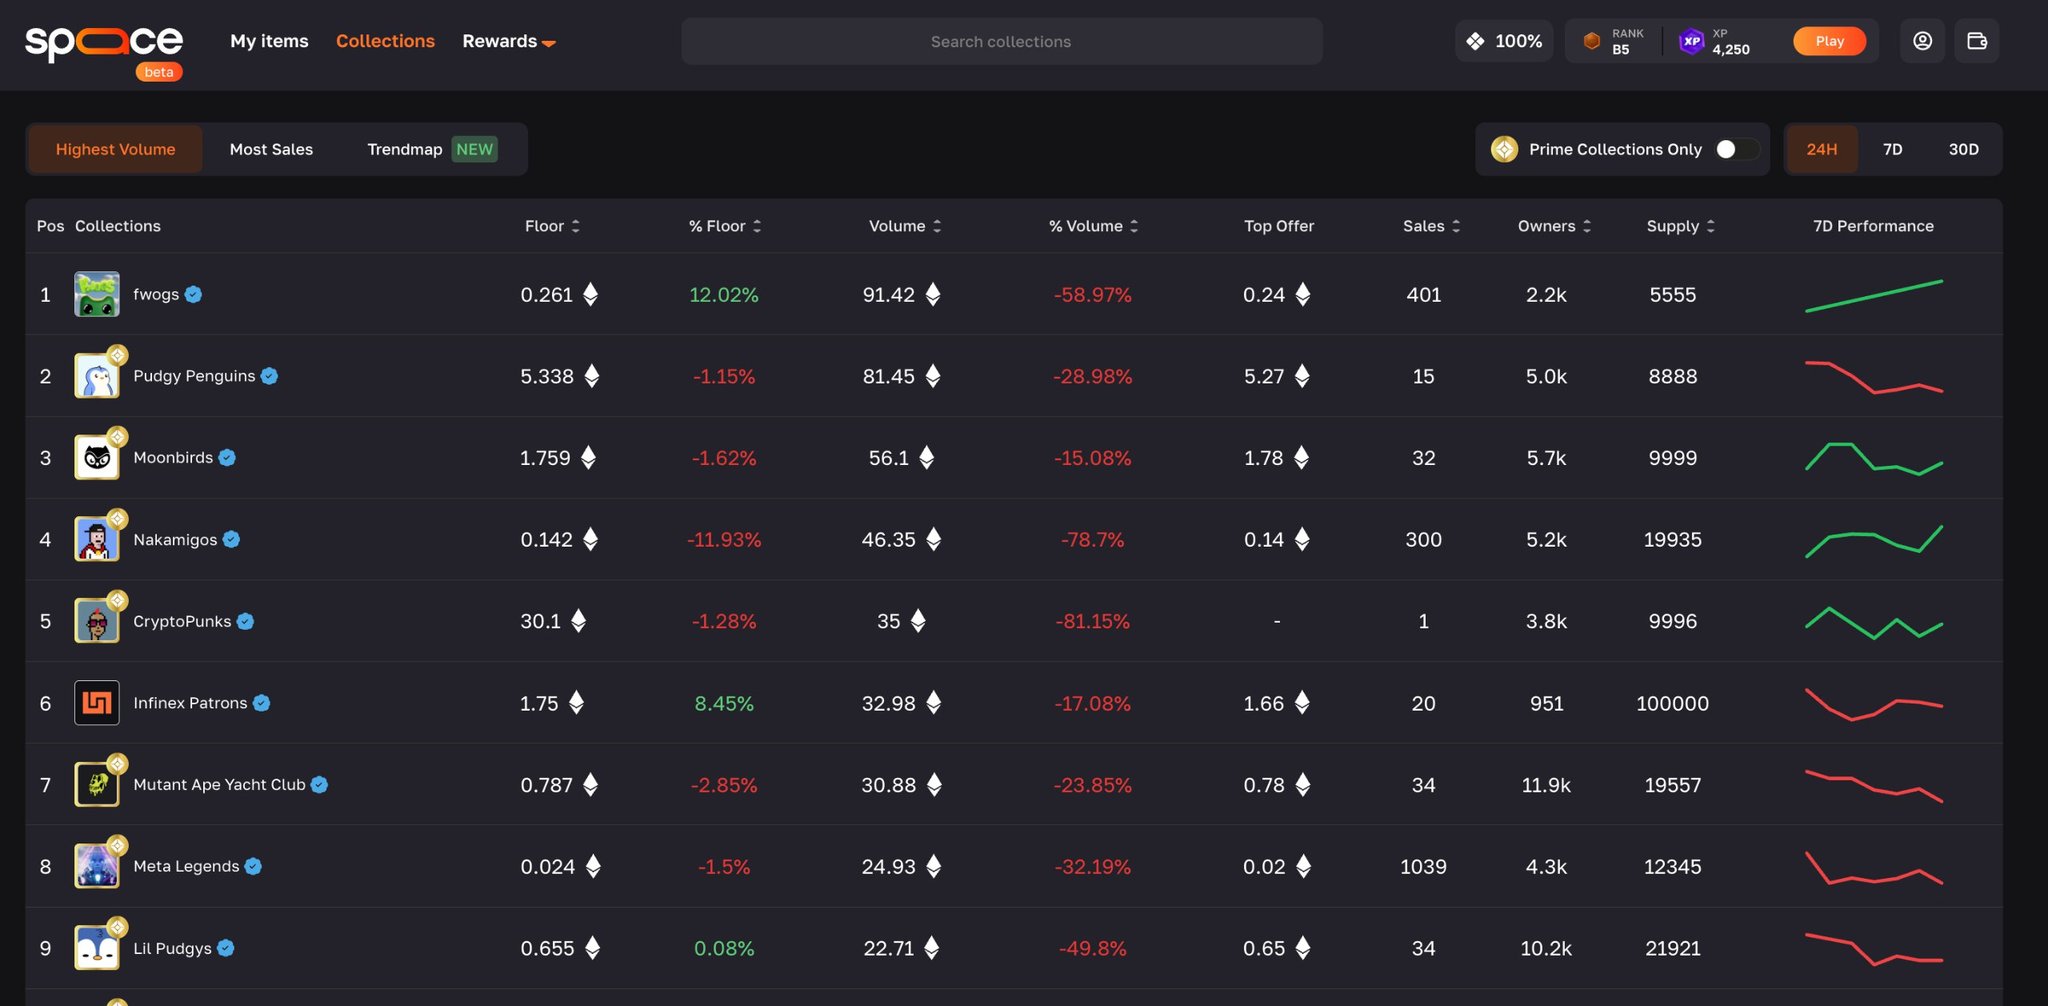Image resolution: width=2048 pixels, height=1006 pixels.
Task: Switch to the Most Sales tab
Action: [x=271, y=149]
